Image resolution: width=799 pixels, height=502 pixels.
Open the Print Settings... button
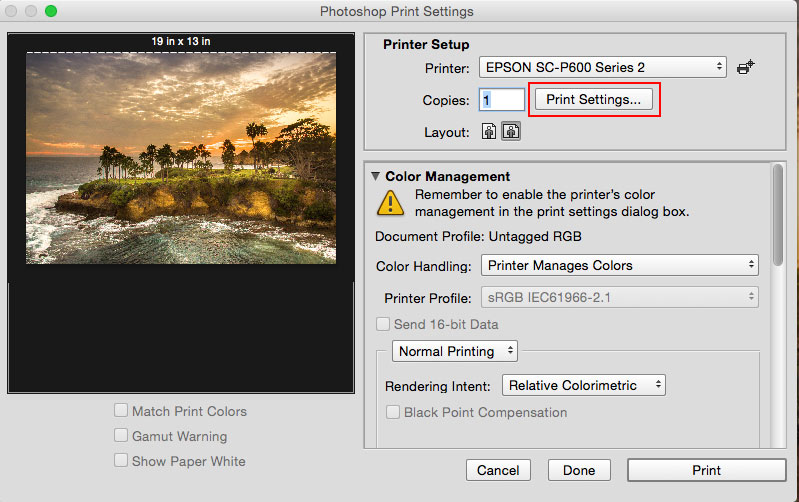point(594,99)
